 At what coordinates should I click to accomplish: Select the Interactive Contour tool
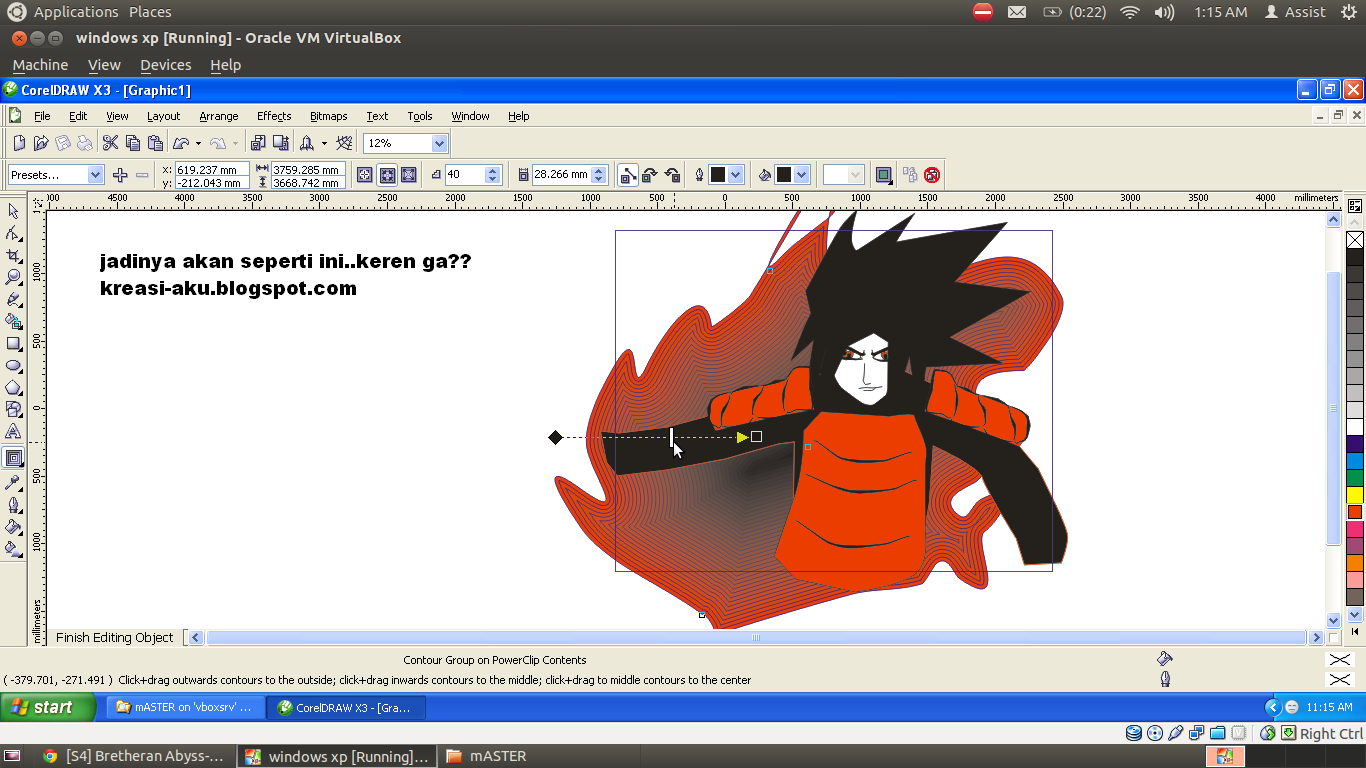(x=13, y=458)
